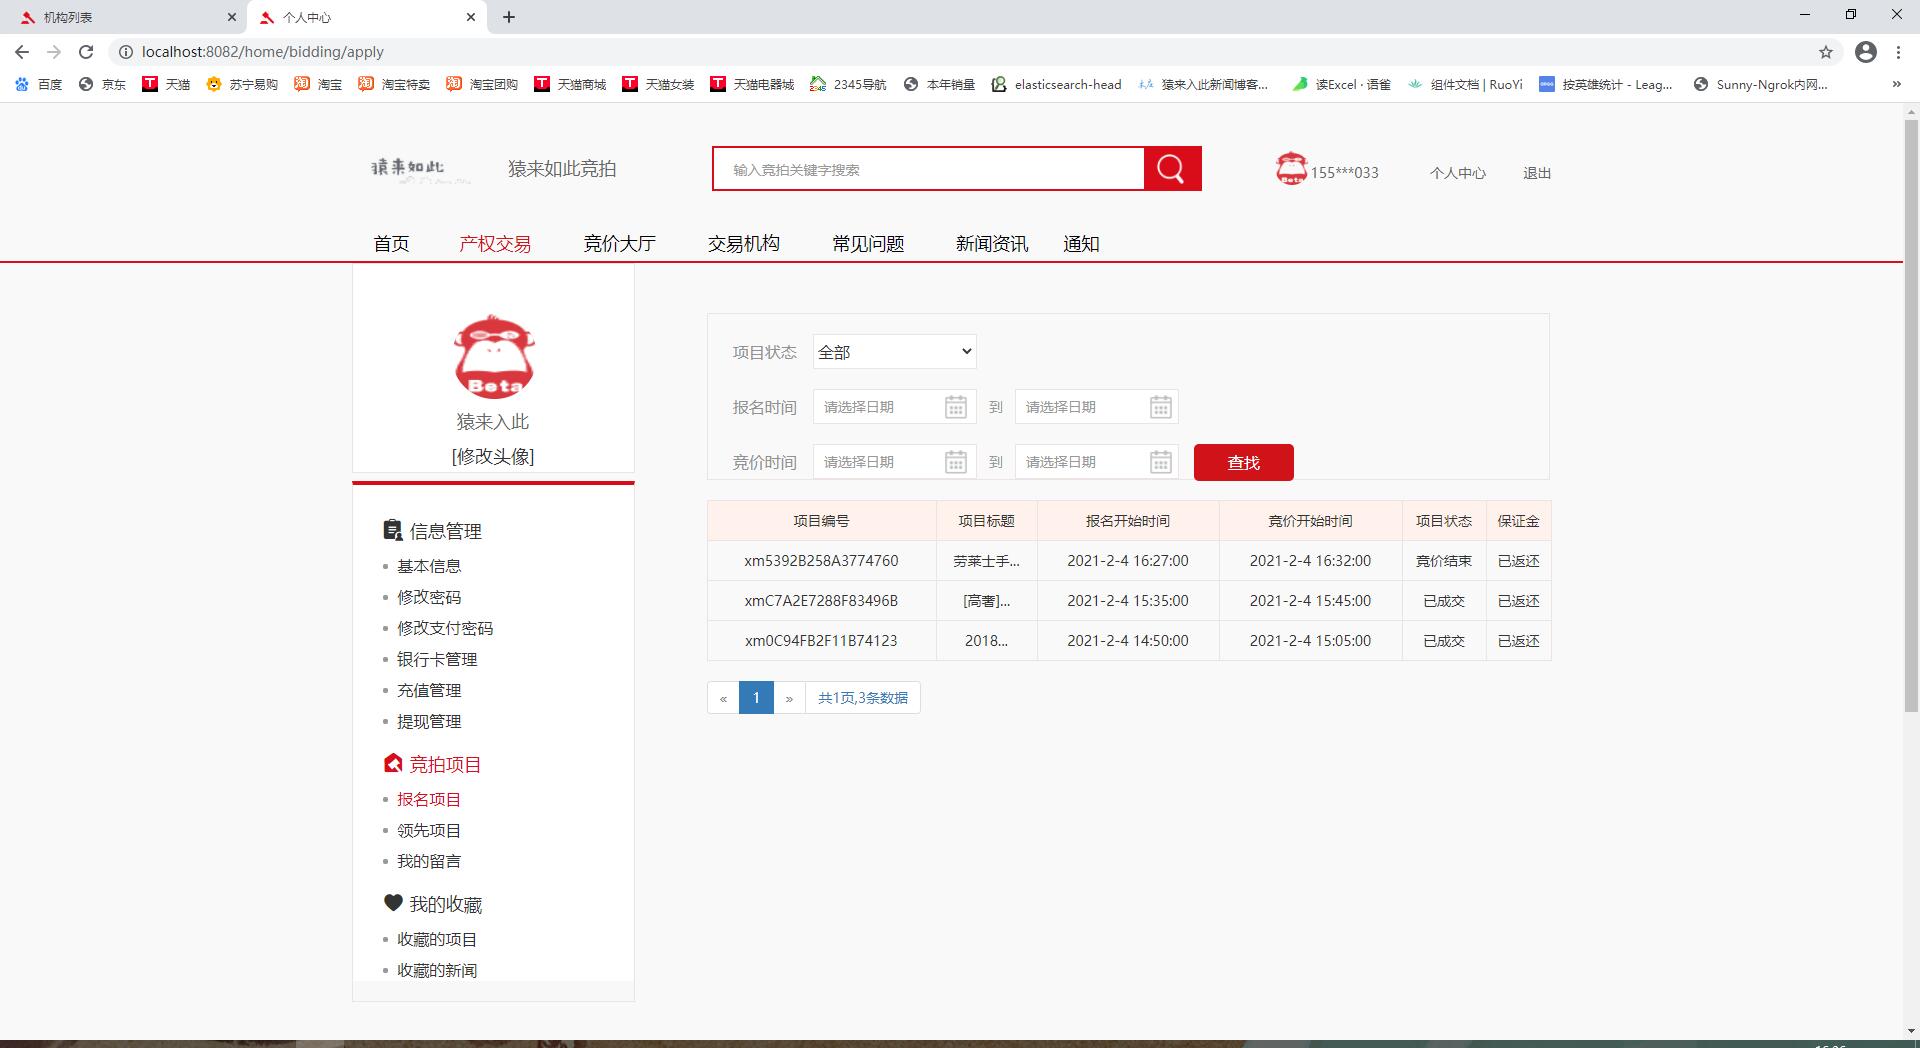Focus the 输入竞拍关键字搜索 search field
Image resolution: width=1920 pixels, height=1048 pixels.
point(928,169)
